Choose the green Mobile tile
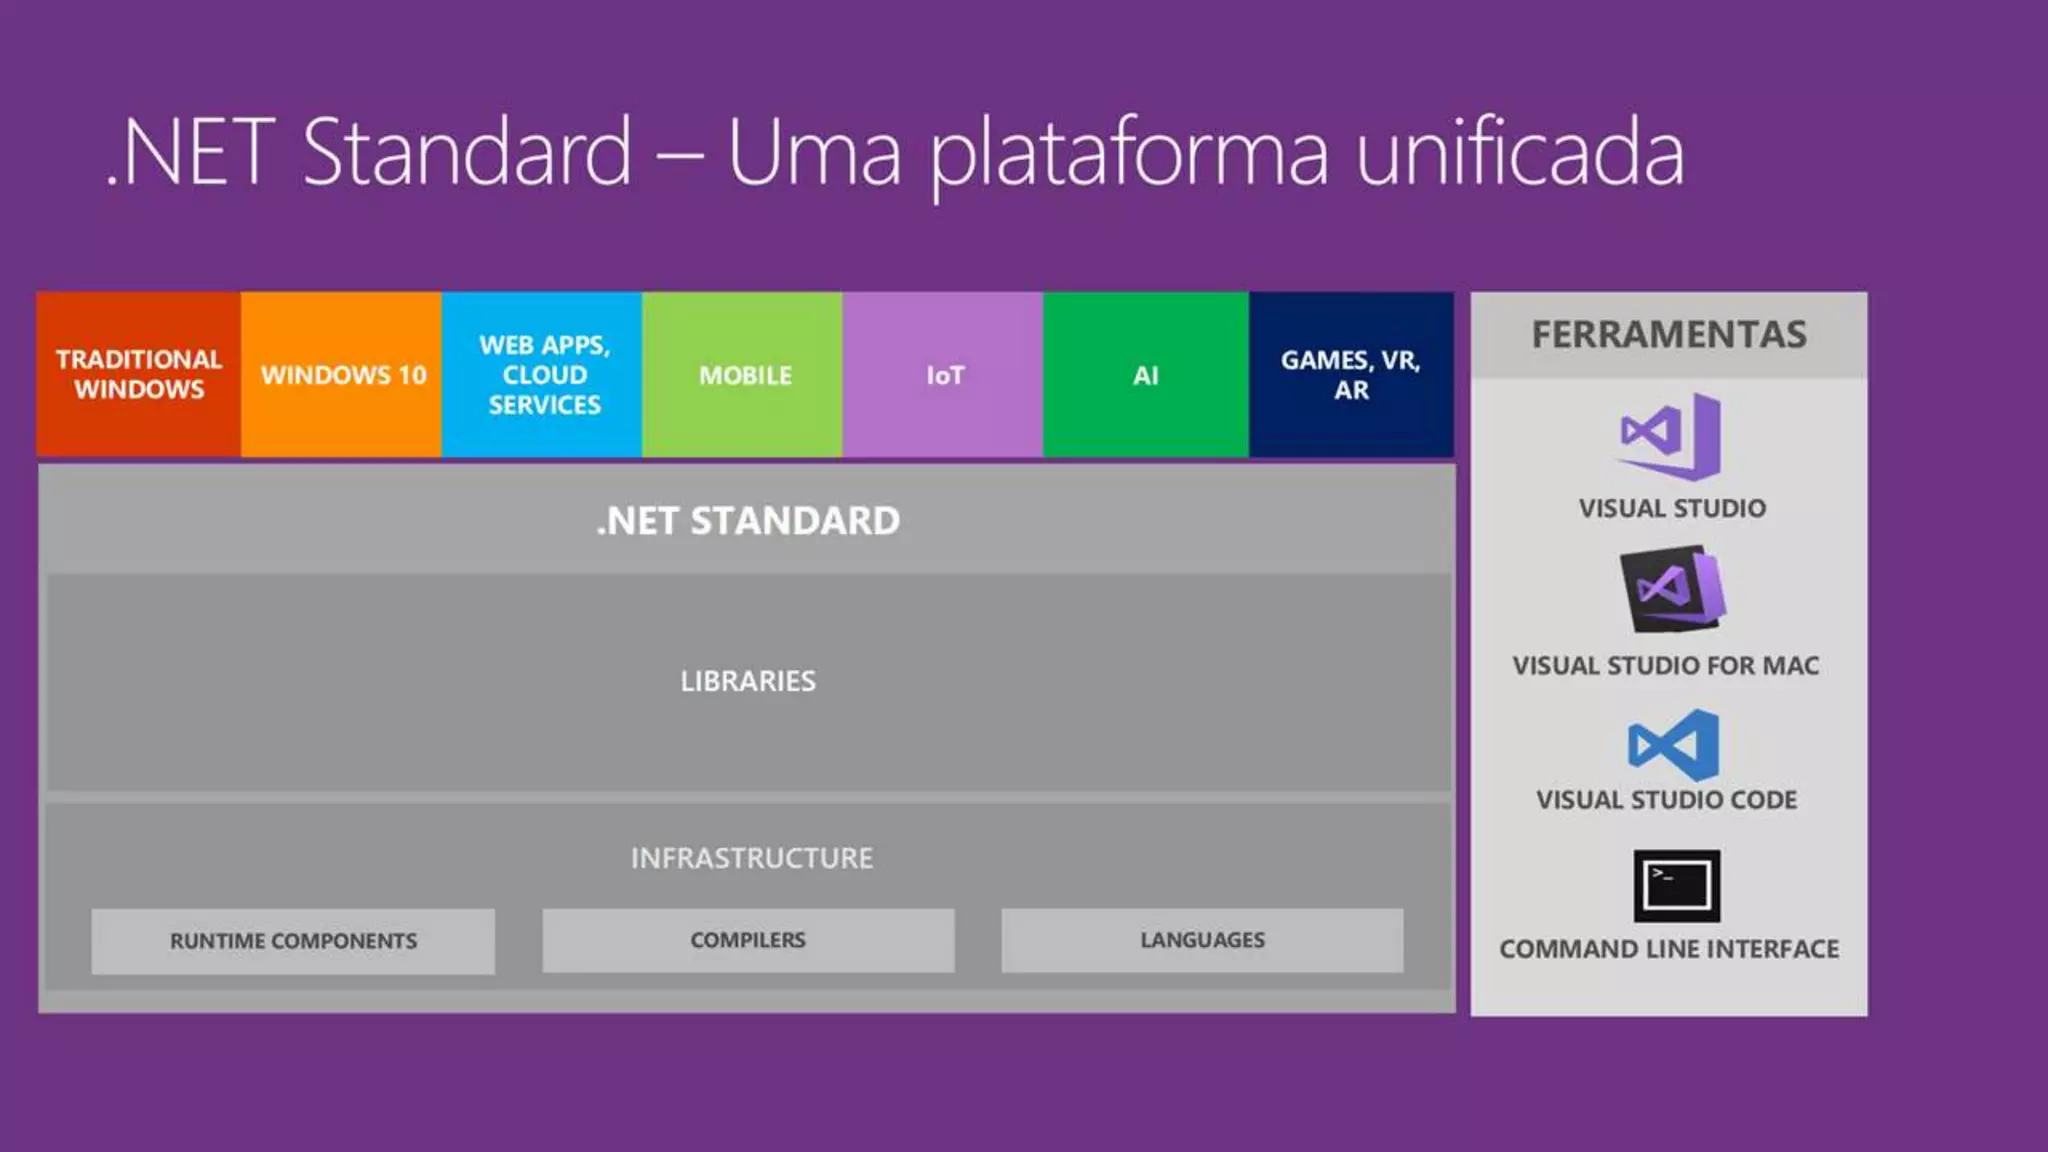The width and height of the screenshot is (2048, 1152). pos(744,375)
